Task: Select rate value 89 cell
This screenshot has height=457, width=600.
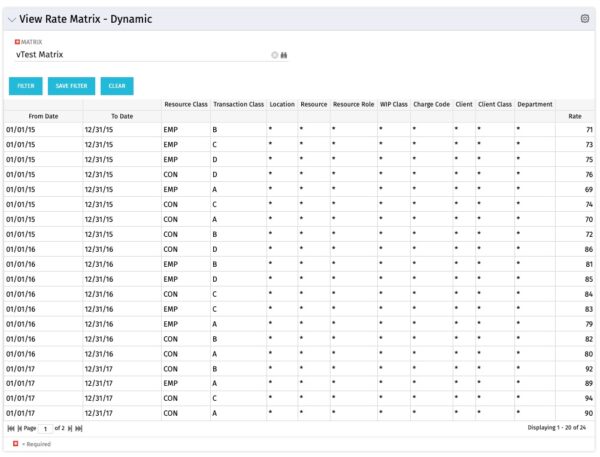Action: [x=575, y=383]
